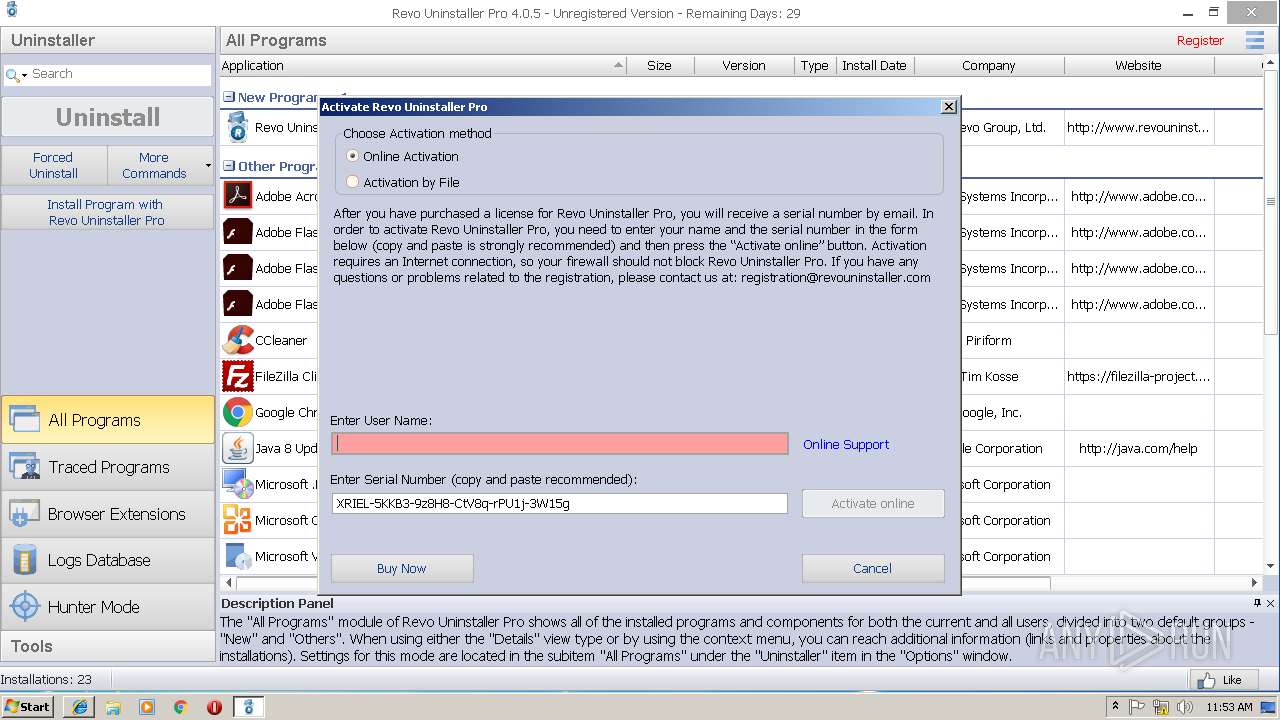Click the FileZilla Client program icon
This screenshot has width=1280, height=720.
238,376
